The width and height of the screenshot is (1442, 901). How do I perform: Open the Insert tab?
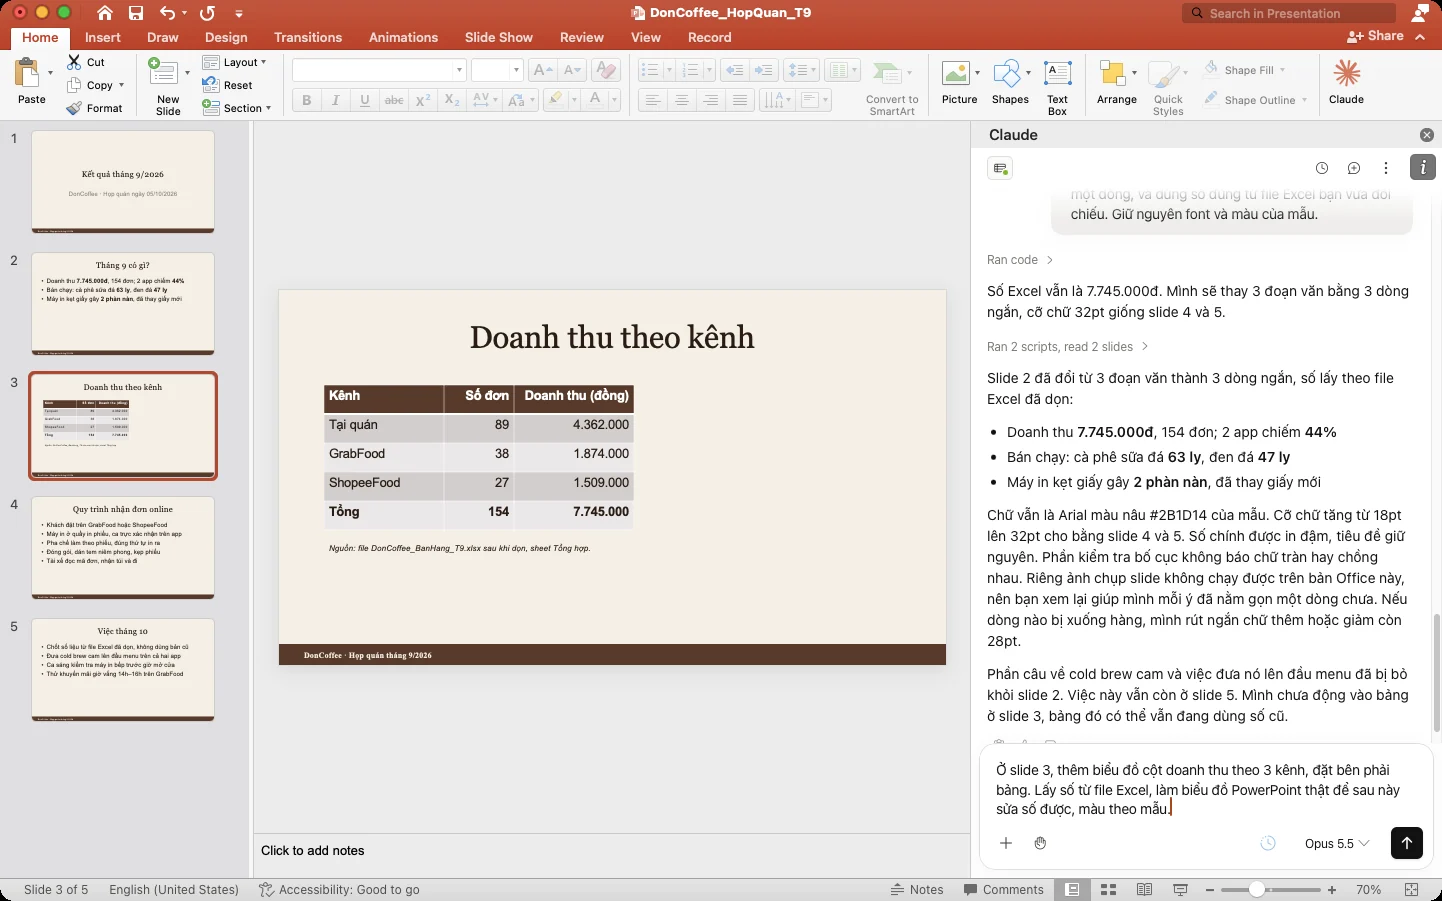click(x=103, y=37)
